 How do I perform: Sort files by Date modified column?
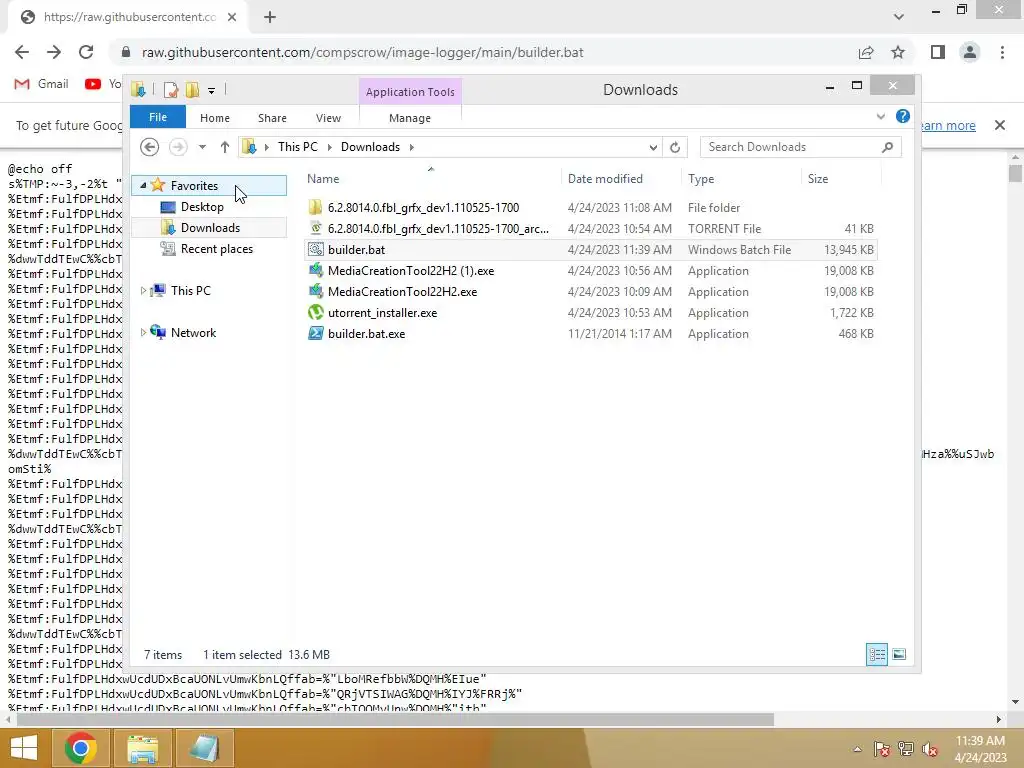pos(605,179)
